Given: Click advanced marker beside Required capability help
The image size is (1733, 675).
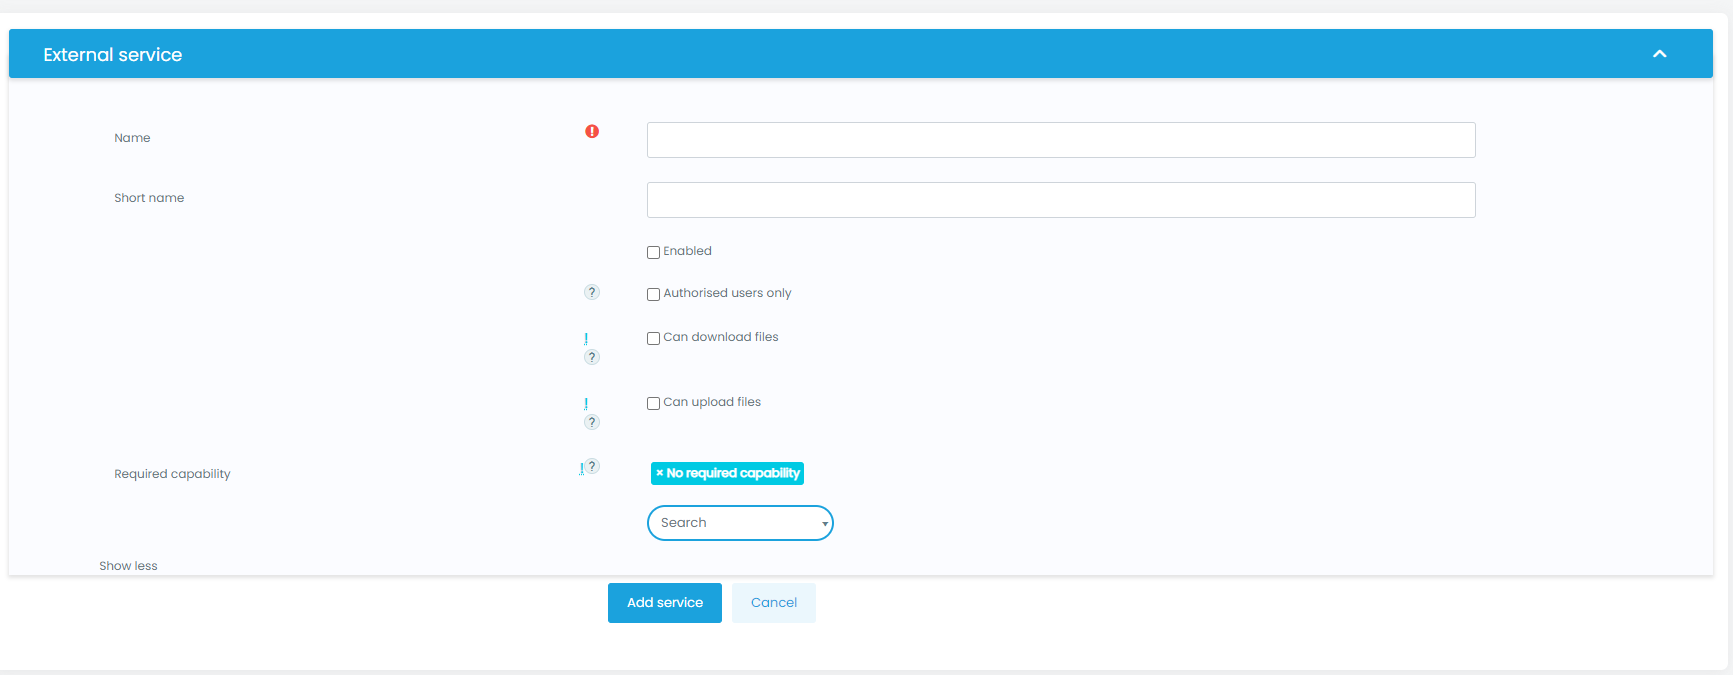Looking at the screenshot, I should tap(581, 469).
